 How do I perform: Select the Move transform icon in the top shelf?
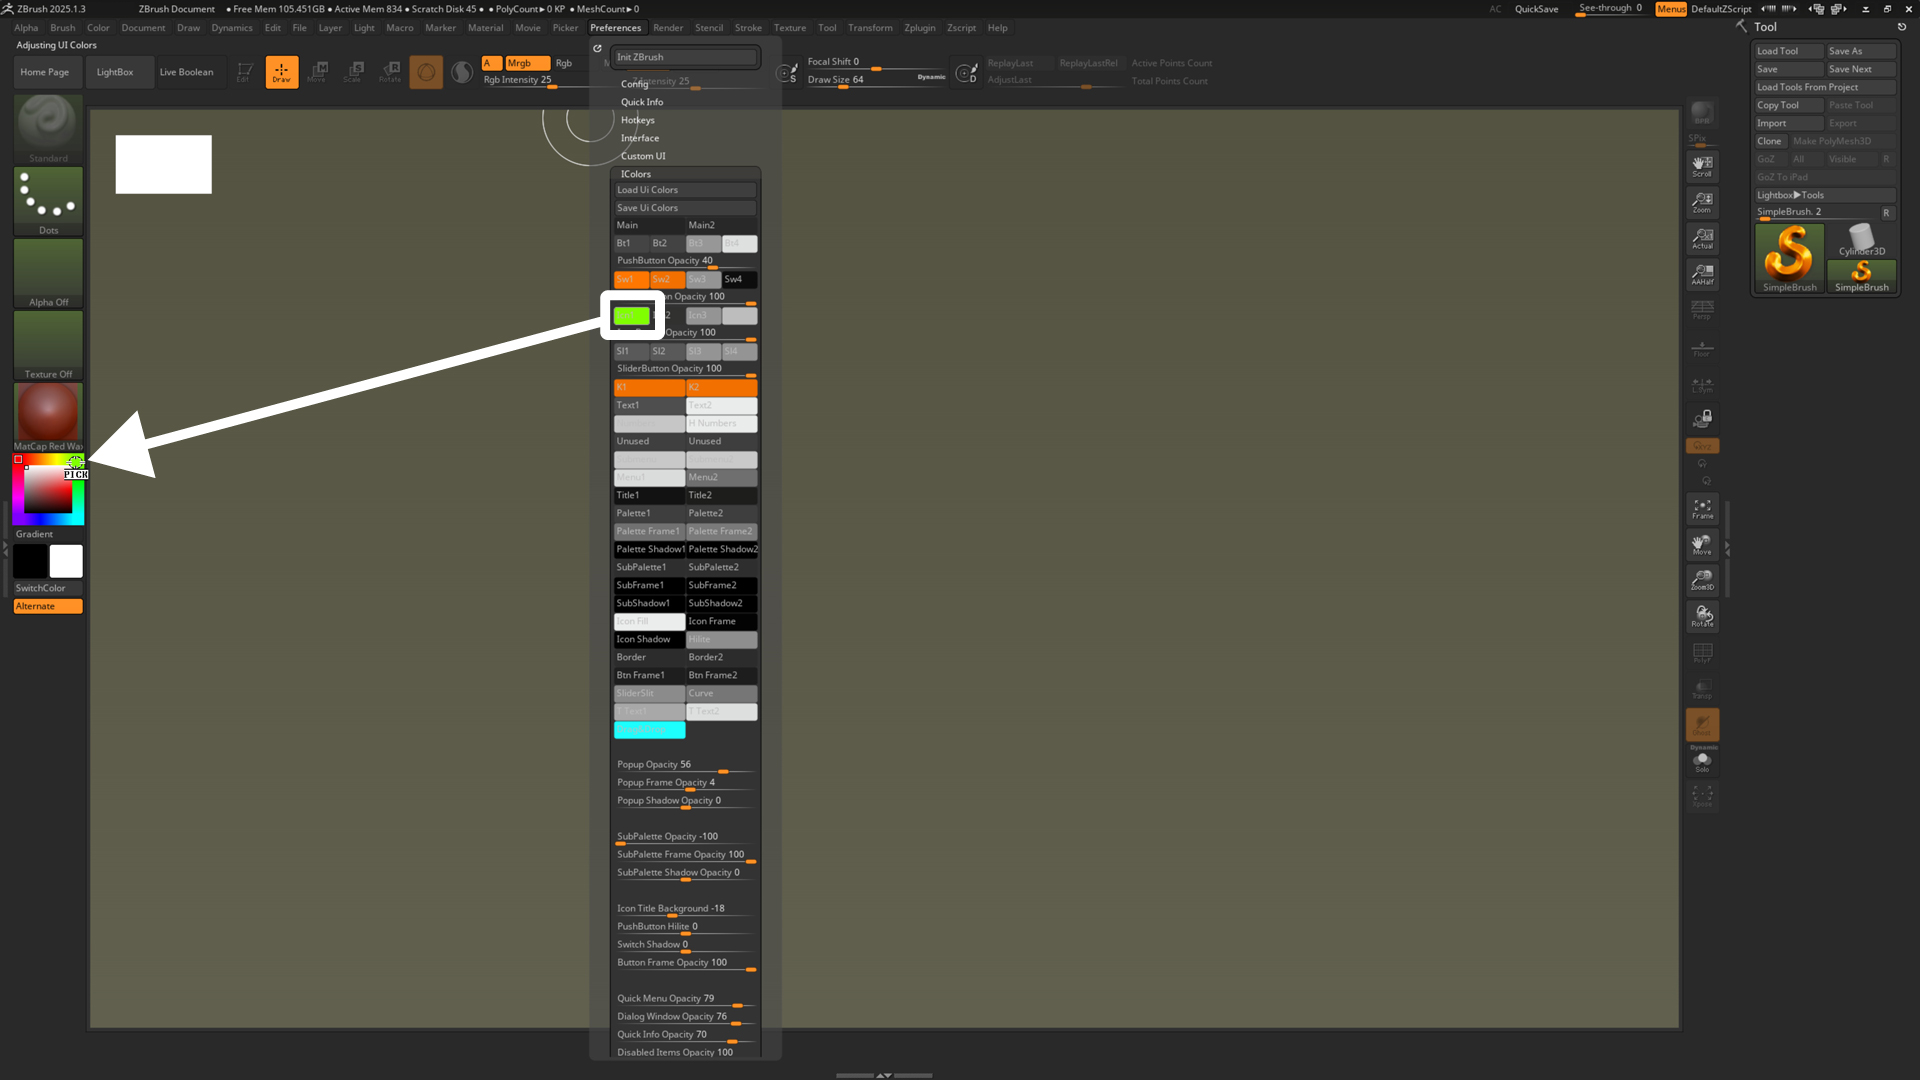coord(318,72)
